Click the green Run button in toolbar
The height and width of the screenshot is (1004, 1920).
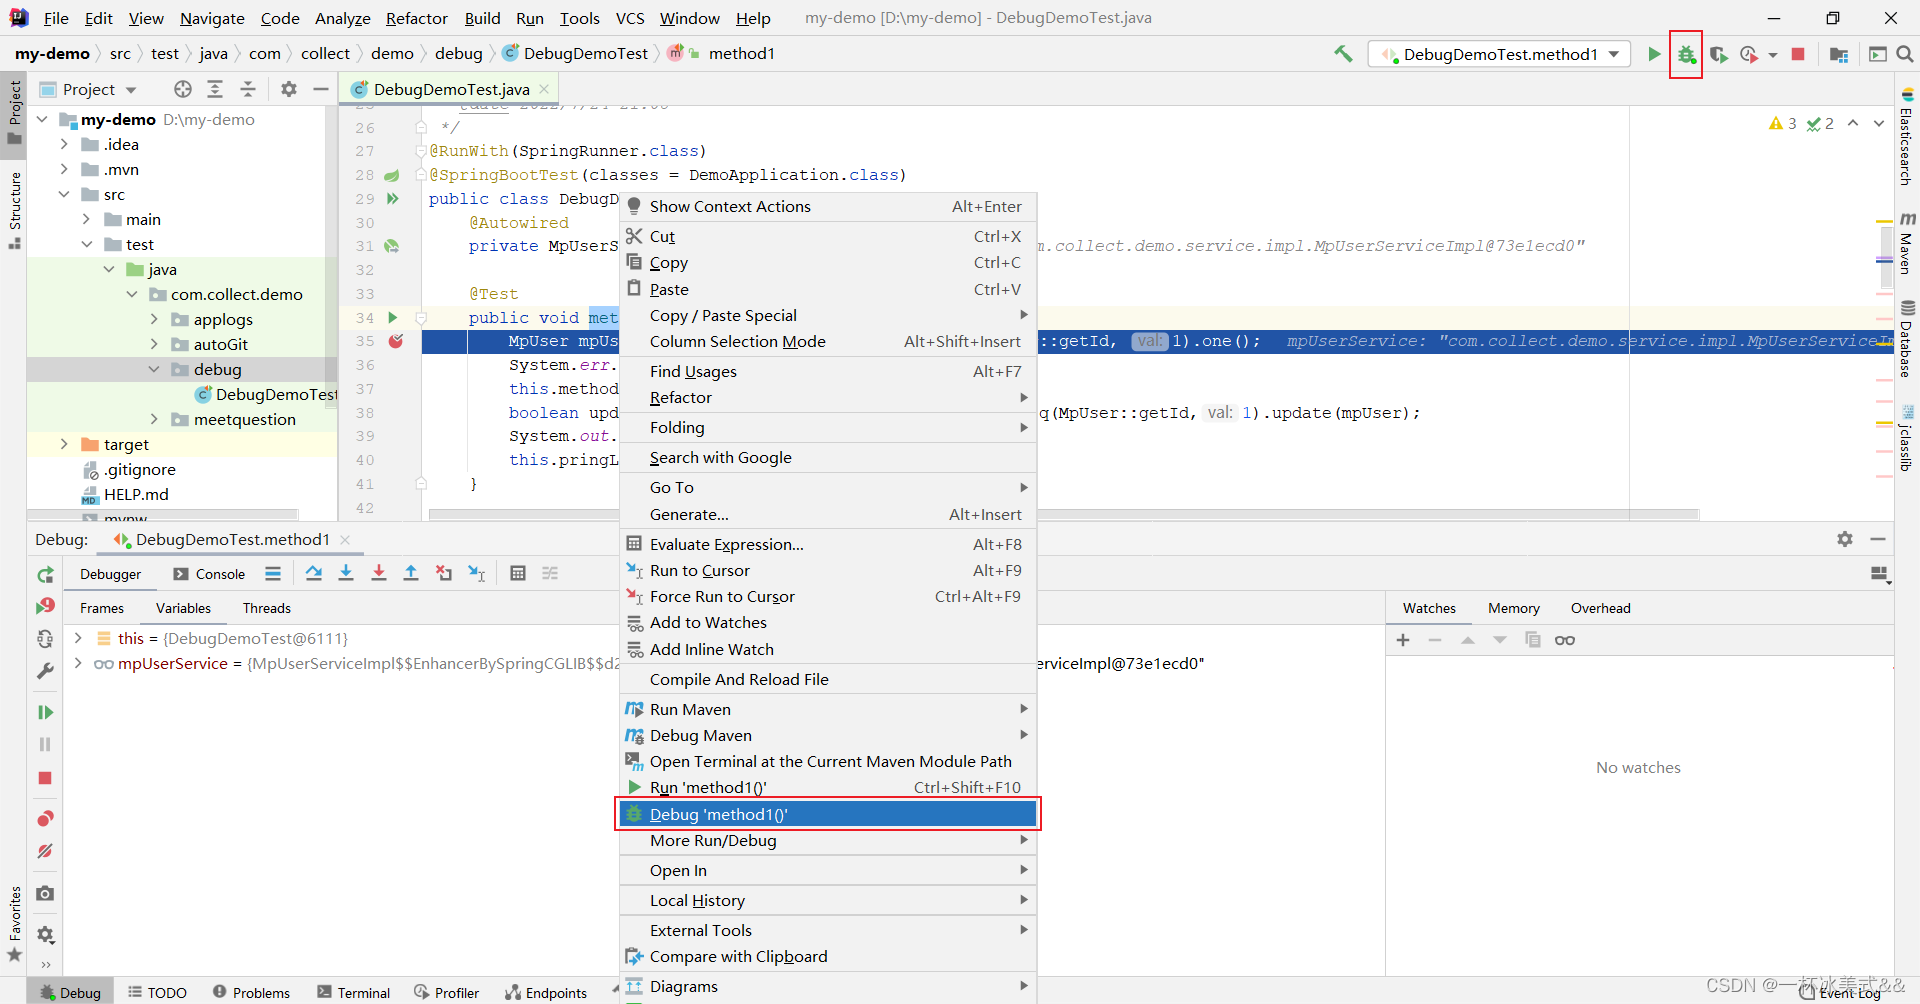(x=1654, y=54)
